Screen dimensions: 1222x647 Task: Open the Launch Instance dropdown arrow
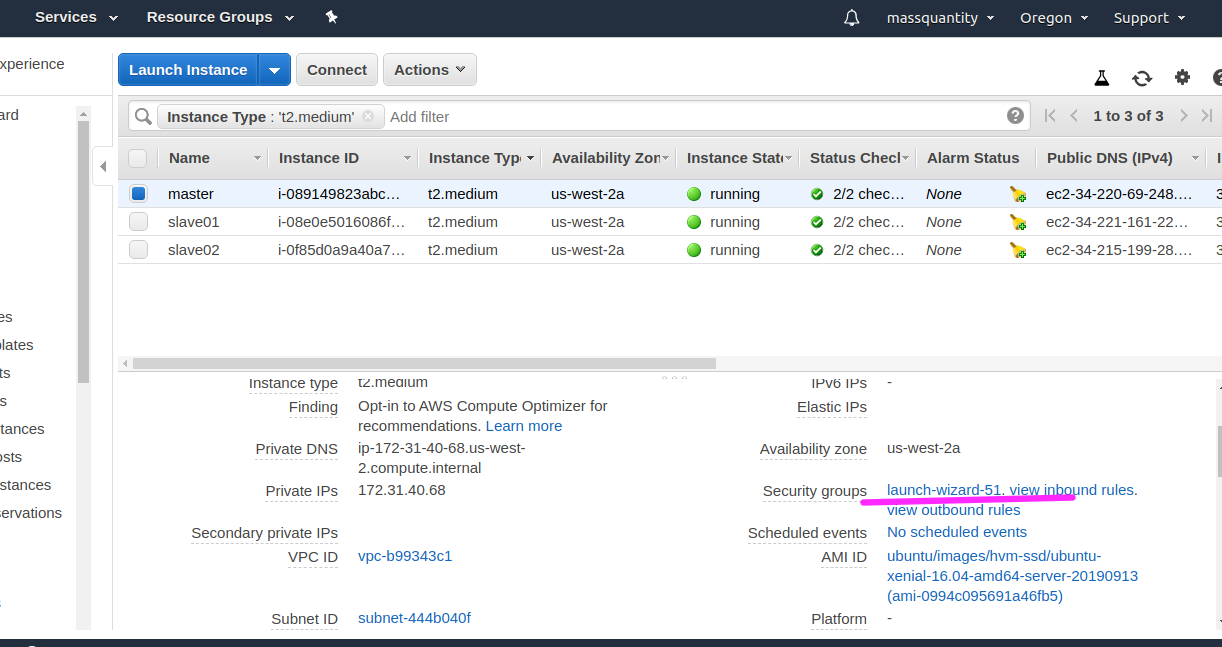(x=275, y=70)
